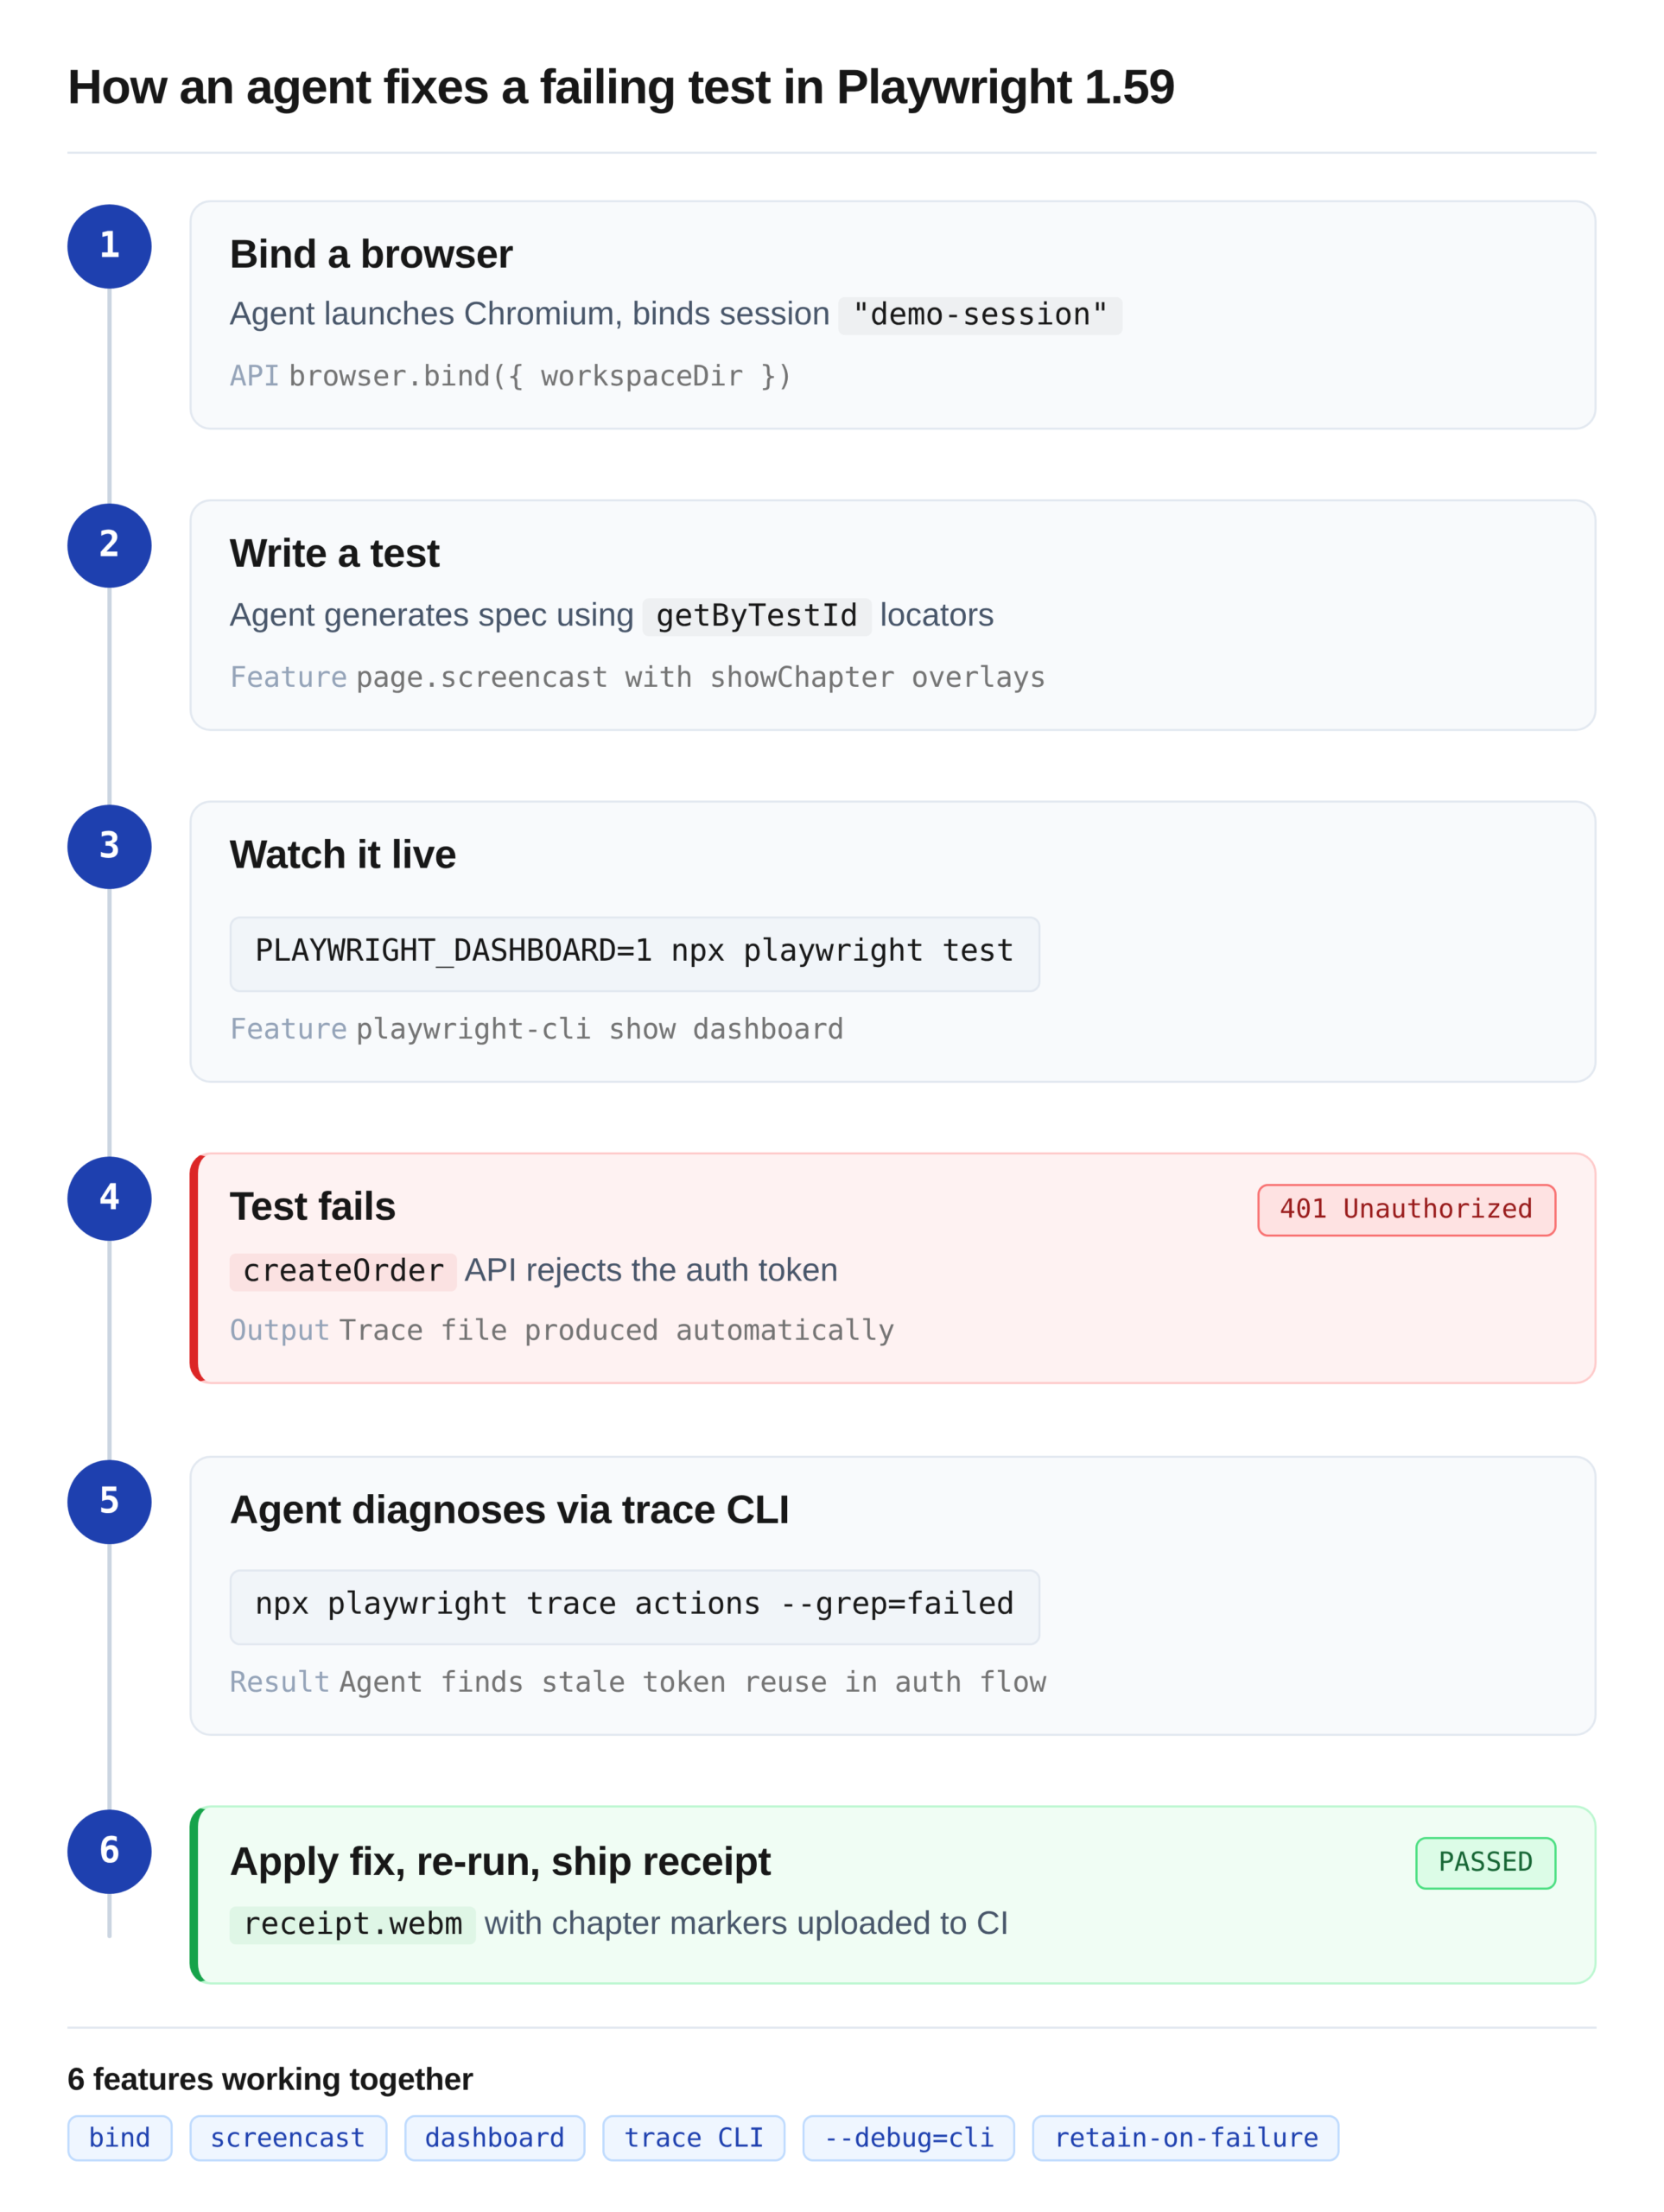
Task: Click the step 2 number circle
Action: pos(109,545)
